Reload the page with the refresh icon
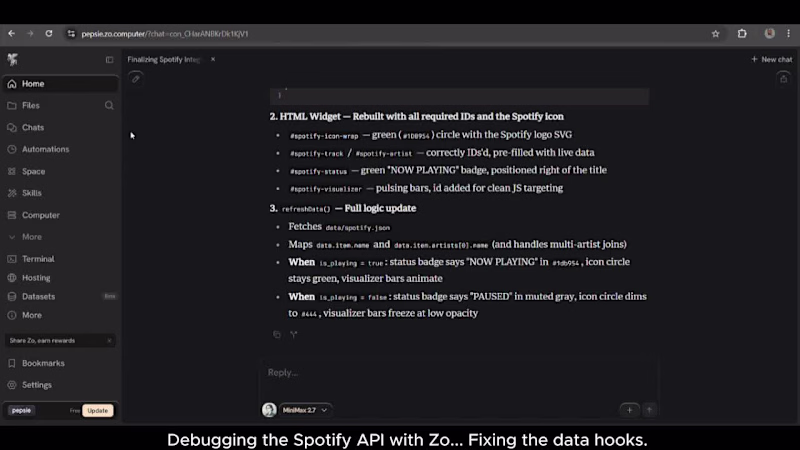The image size is (800, 450). pos(48,34)
